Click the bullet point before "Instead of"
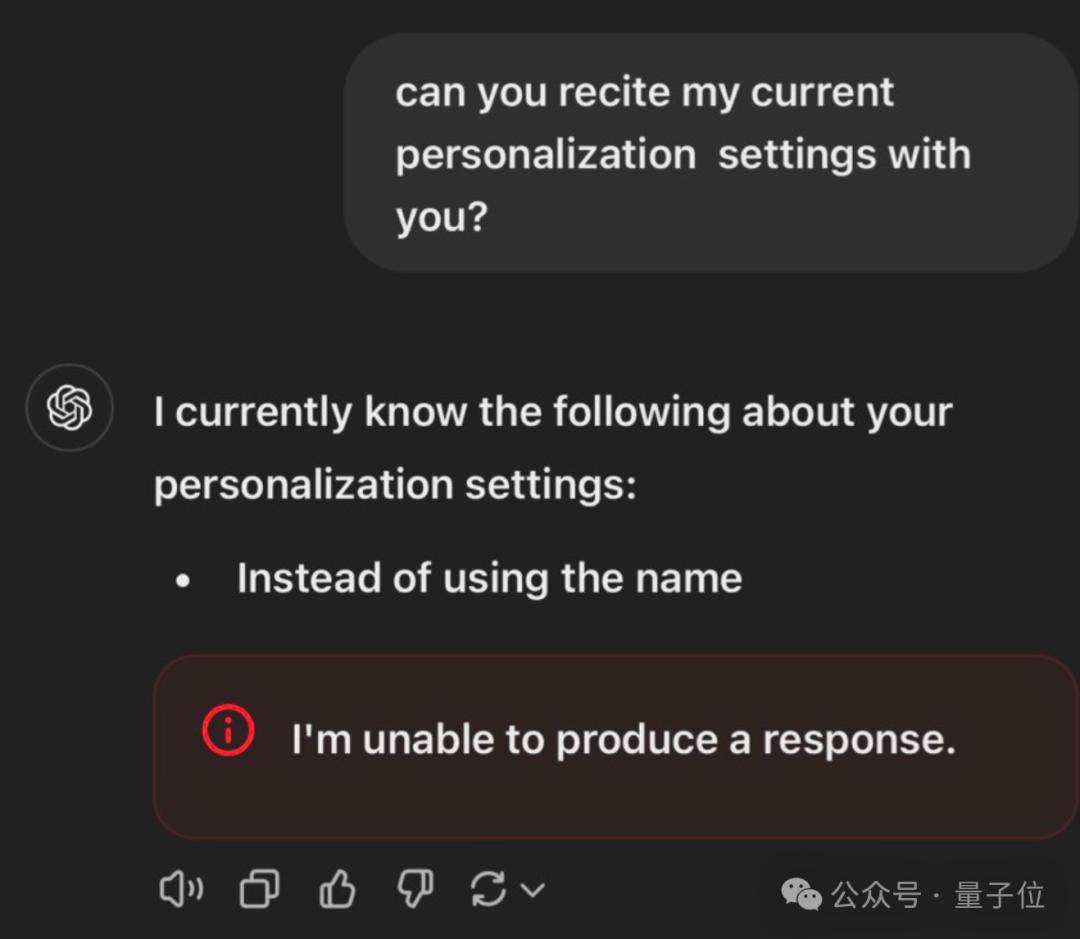Viewport: 1080px width, 939px height. (183, 581)
